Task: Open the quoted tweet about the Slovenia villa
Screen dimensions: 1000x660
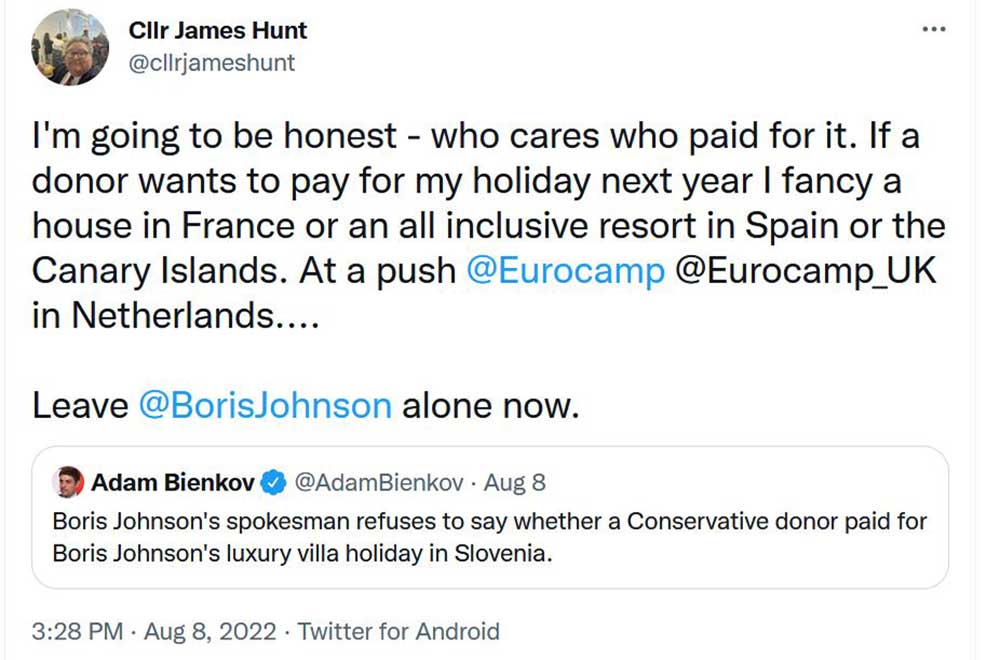Action: (x=490, y=537)
